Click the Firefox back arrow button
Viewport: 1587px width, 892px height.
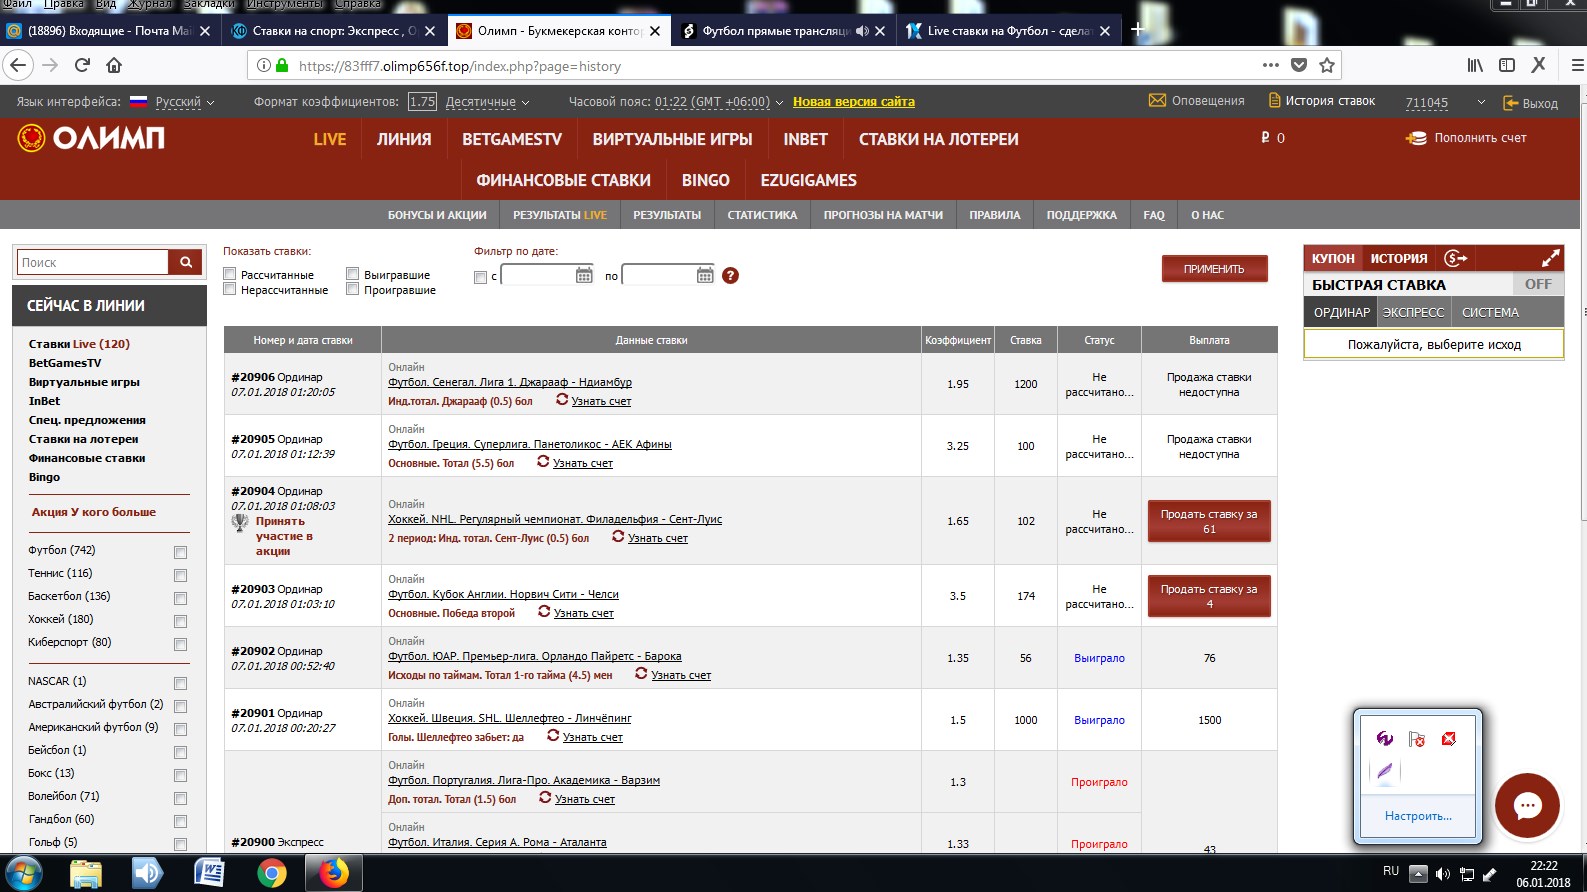pos(18,65)
